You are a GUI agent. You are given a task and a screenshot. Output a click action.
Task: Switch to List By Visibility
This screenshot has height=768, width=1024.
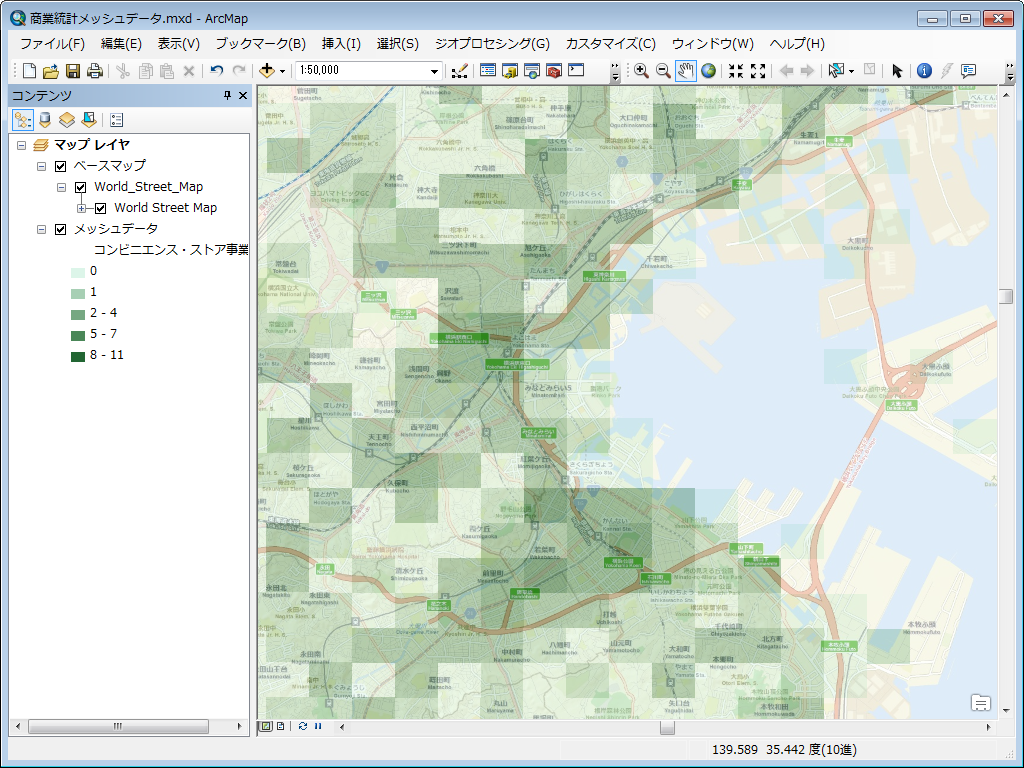pyautogui.click(x=67, y=120)
